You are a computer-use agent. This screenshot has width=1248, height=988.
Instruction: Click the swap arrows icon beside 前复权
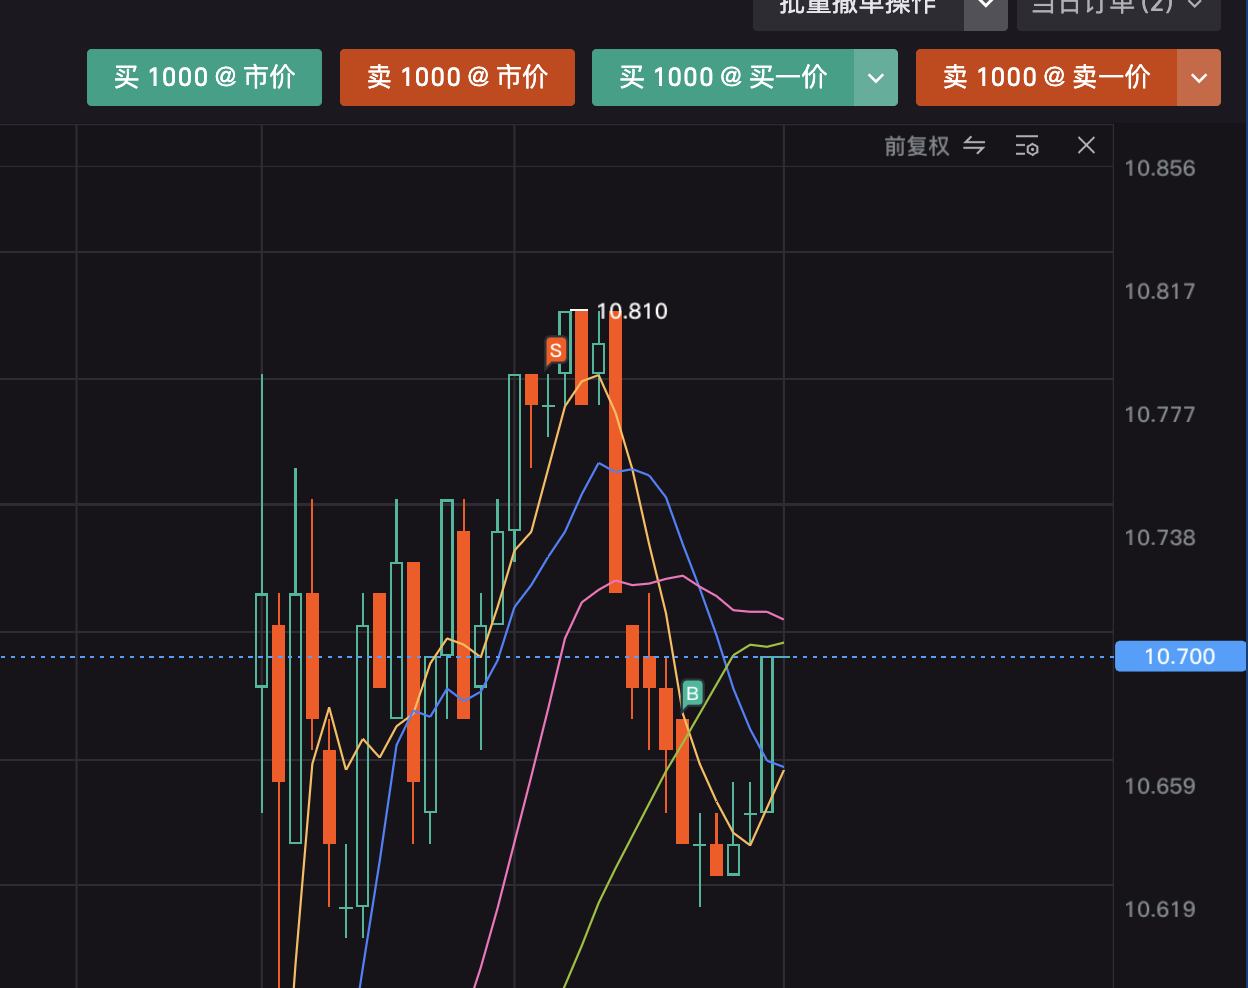(974, 146)
